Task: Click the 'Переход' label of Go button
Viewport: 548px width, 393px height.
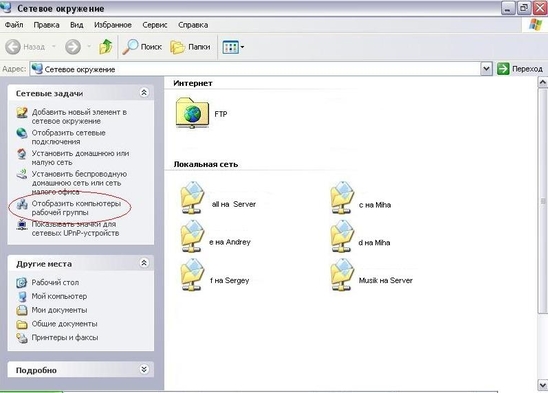Action: 527,69
